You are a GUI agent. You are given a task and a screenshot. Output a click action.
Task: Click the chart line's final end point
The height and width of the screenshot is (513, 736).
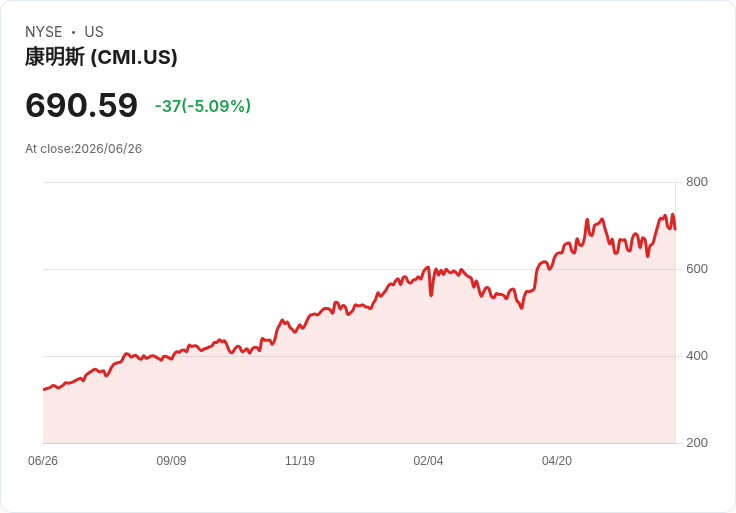tap(675, 229)
